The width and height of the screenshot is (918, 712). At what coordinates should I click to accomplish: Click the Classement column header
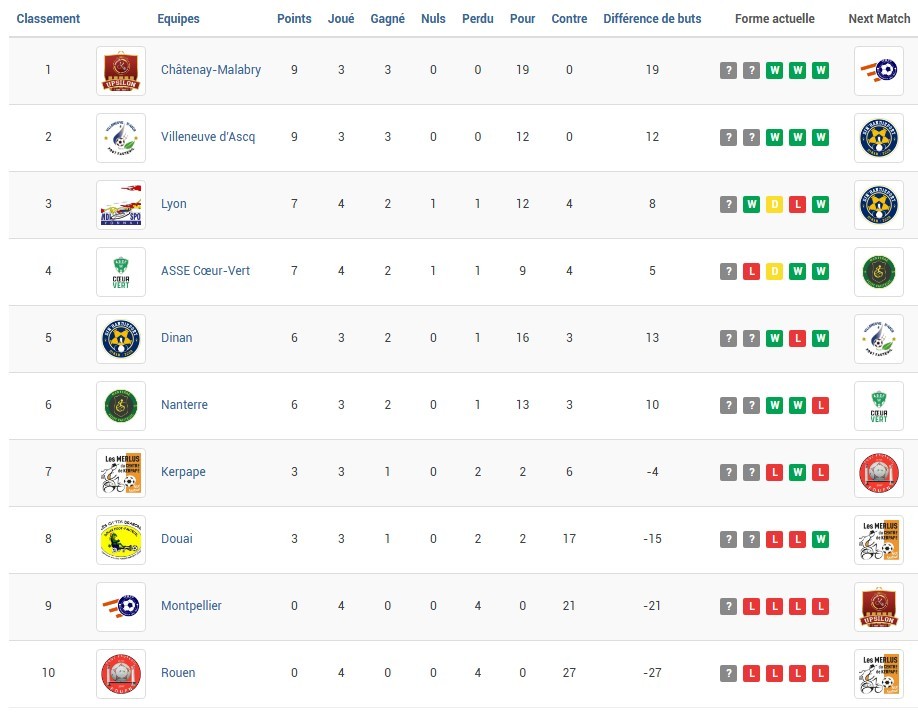pos(48,19)
